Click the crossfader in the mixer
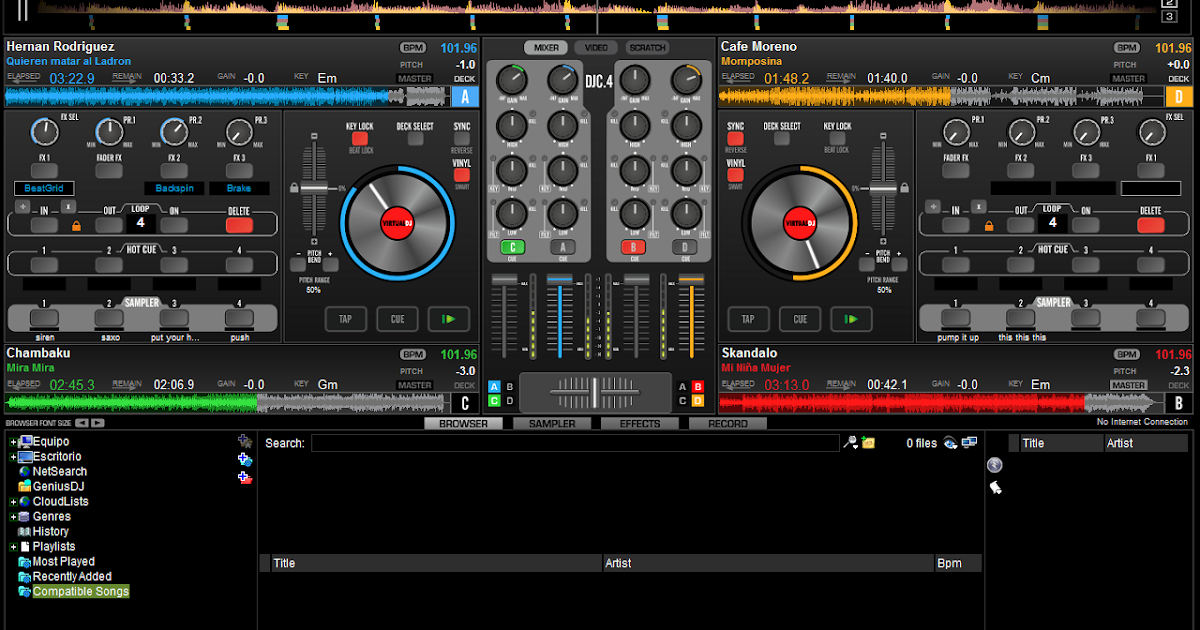This screenshot has width=1200, height=630. tap(596, 391)
